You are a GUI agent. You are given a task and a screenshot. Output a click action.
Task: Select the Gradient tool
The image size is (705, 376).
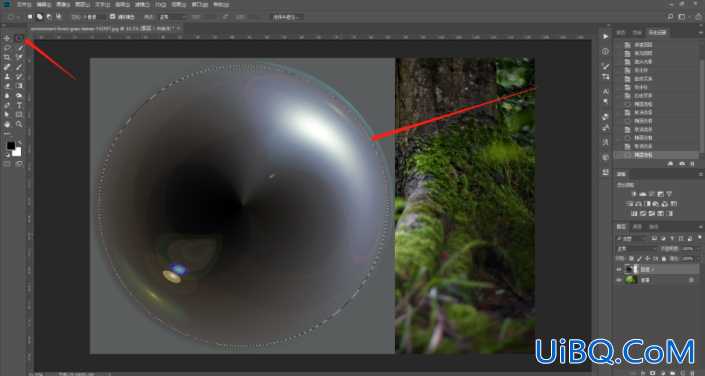click(x=19, y=86)
